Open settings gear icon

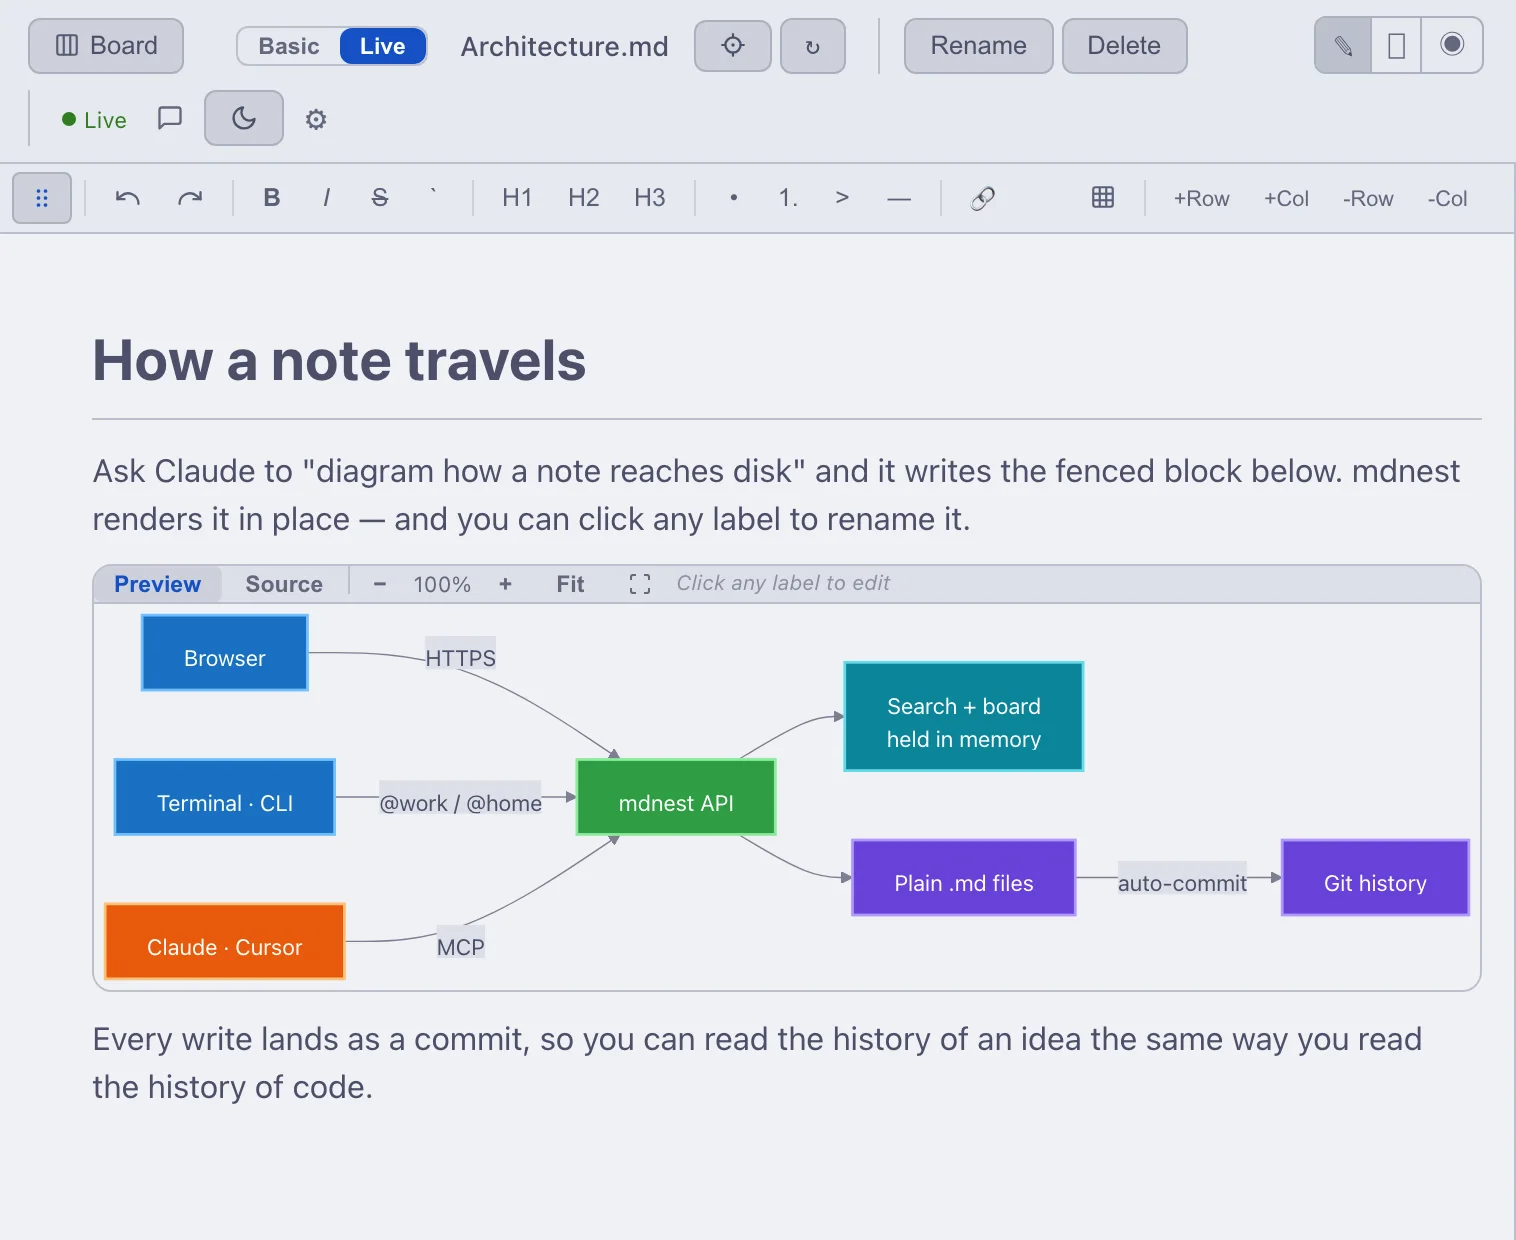pos(316,120)
